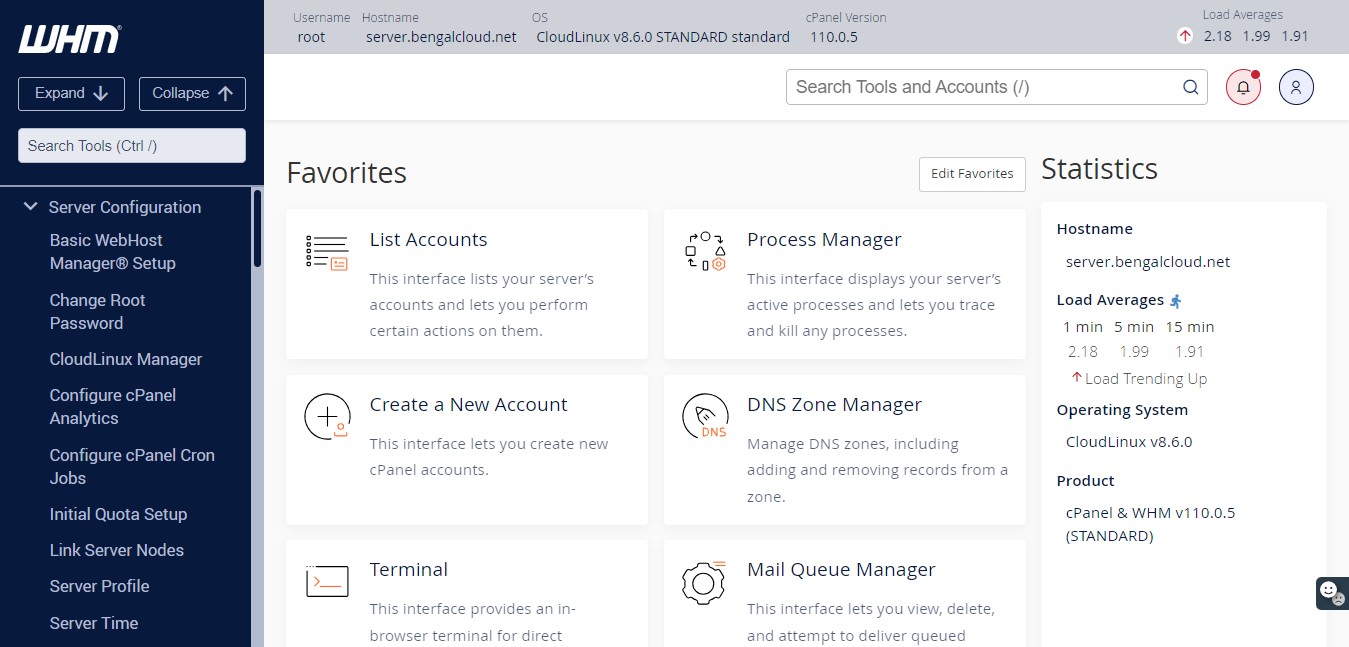This screenshot has height=647, width=1349.
Task: Open the notifications bell icon
Action: pos(1243,87)
